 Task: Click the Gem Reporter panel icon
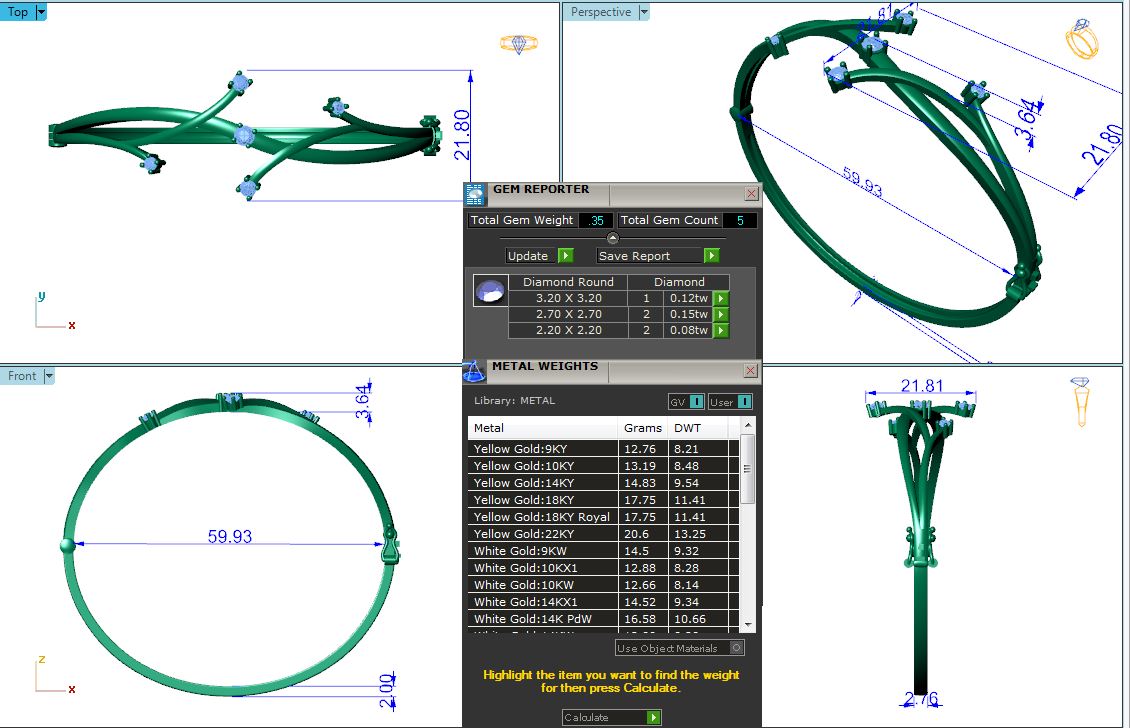click(475, 194)
